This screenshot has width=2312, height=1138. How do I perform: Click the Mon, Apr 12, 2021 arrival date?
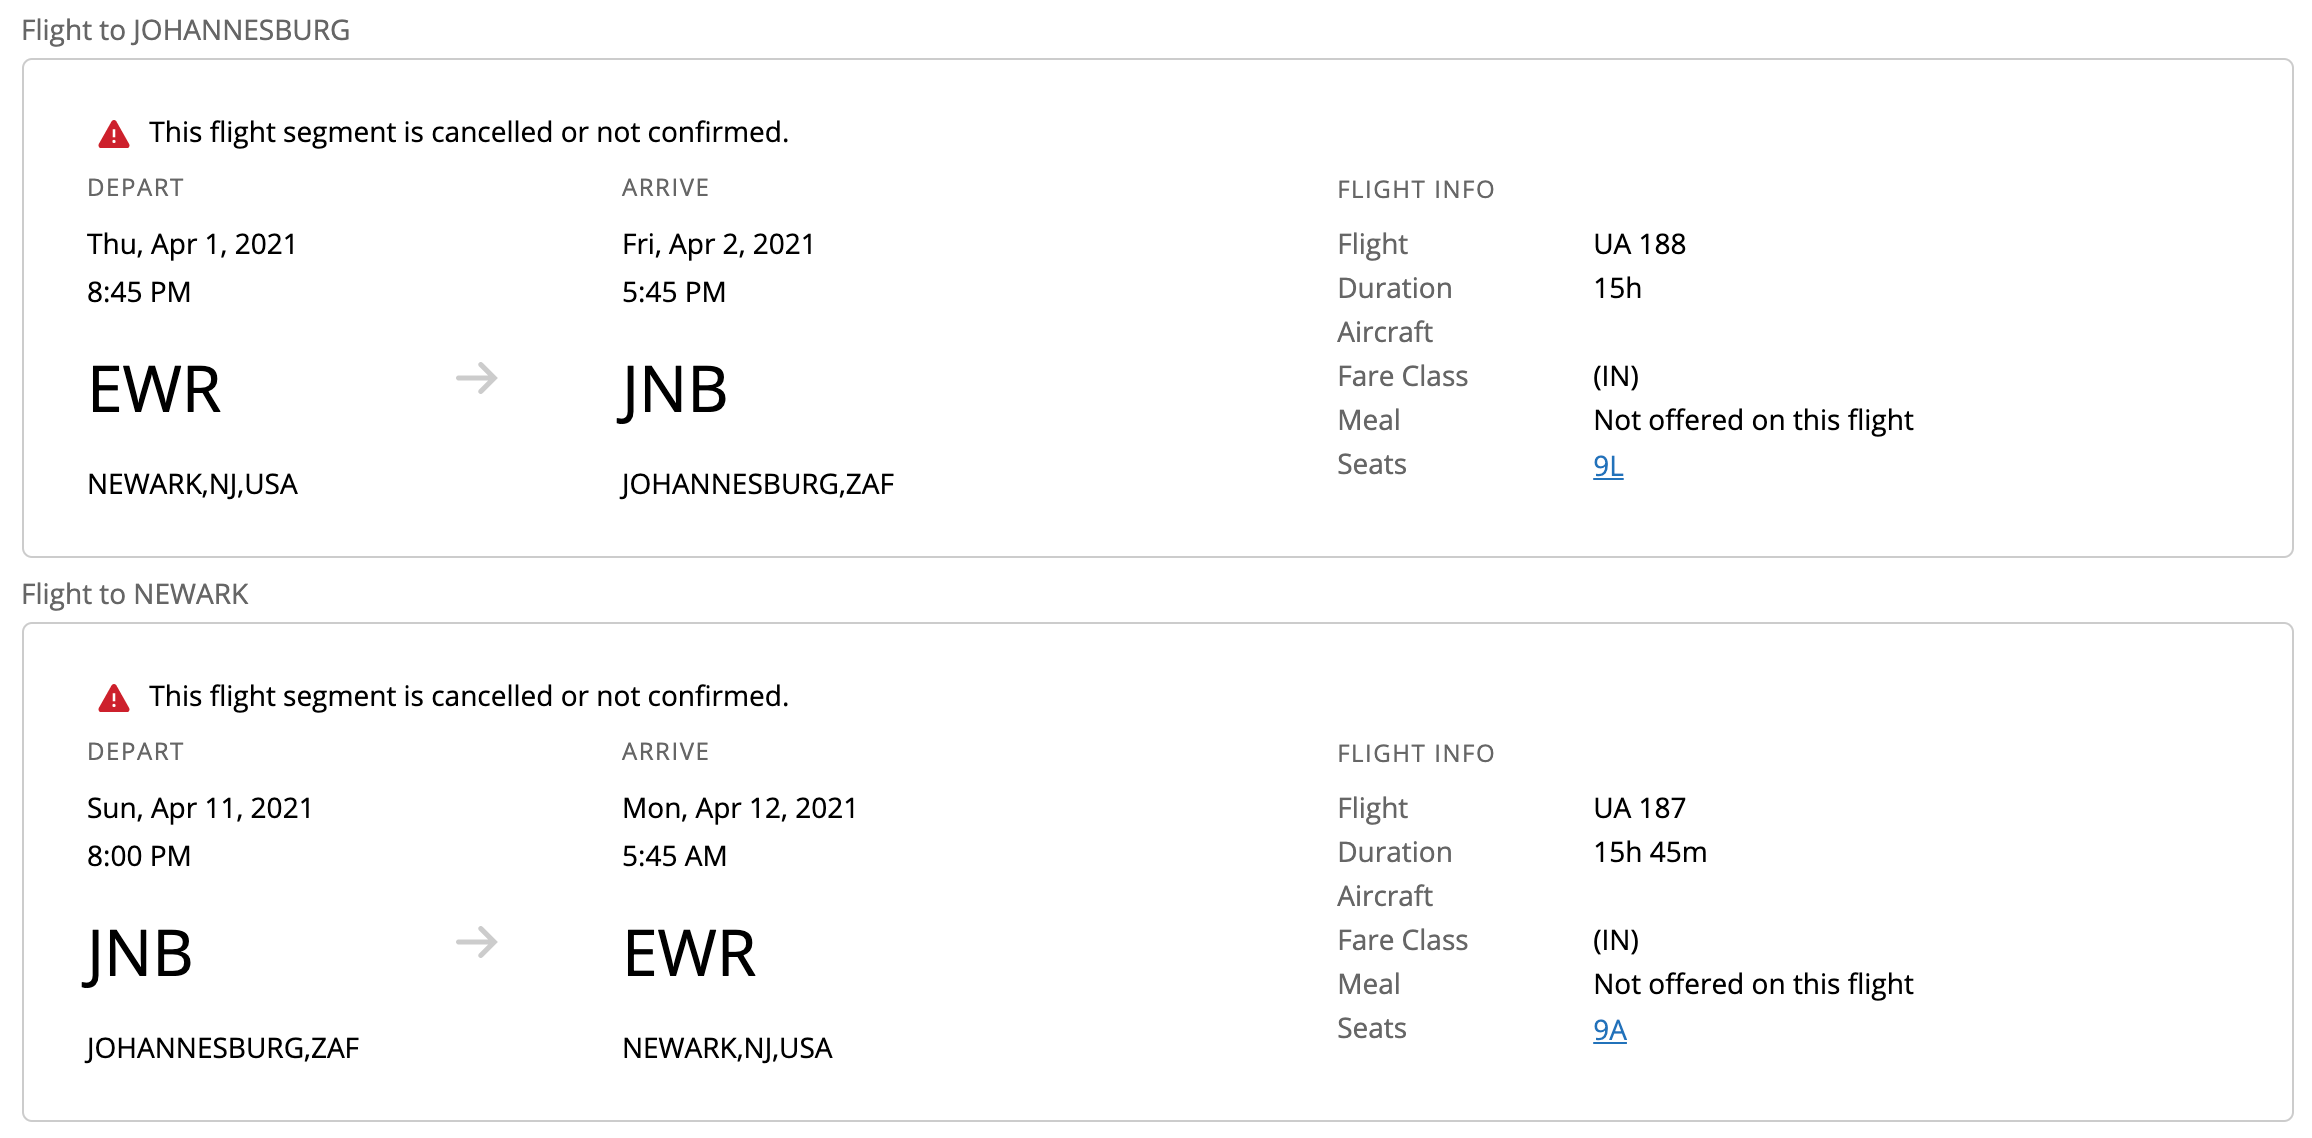[x=739, y=808]
